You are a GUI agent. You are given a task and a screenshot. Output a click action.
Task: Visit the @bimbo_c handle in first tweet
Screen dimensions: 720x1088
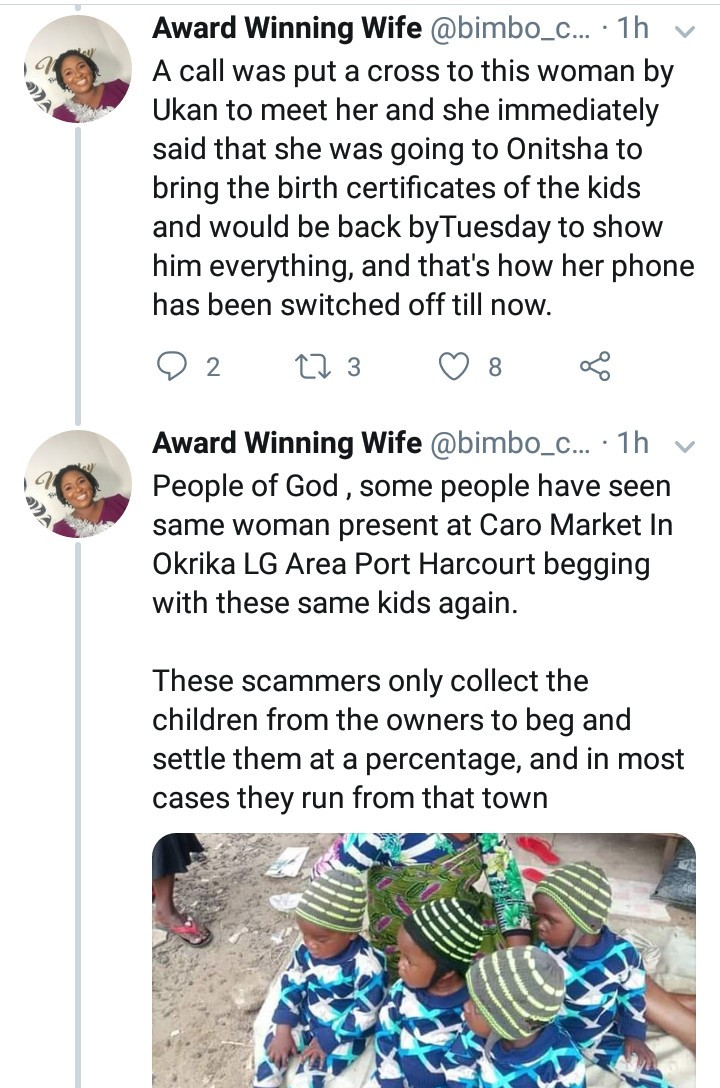(512, 30)
